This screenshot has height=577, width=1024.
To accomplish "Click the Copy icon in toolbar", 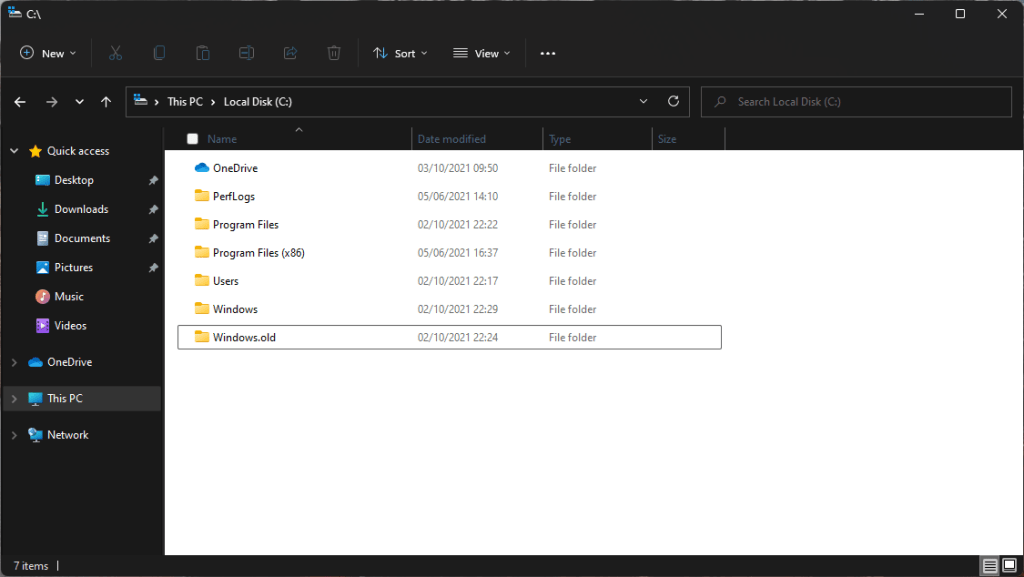I will point(159,53).
